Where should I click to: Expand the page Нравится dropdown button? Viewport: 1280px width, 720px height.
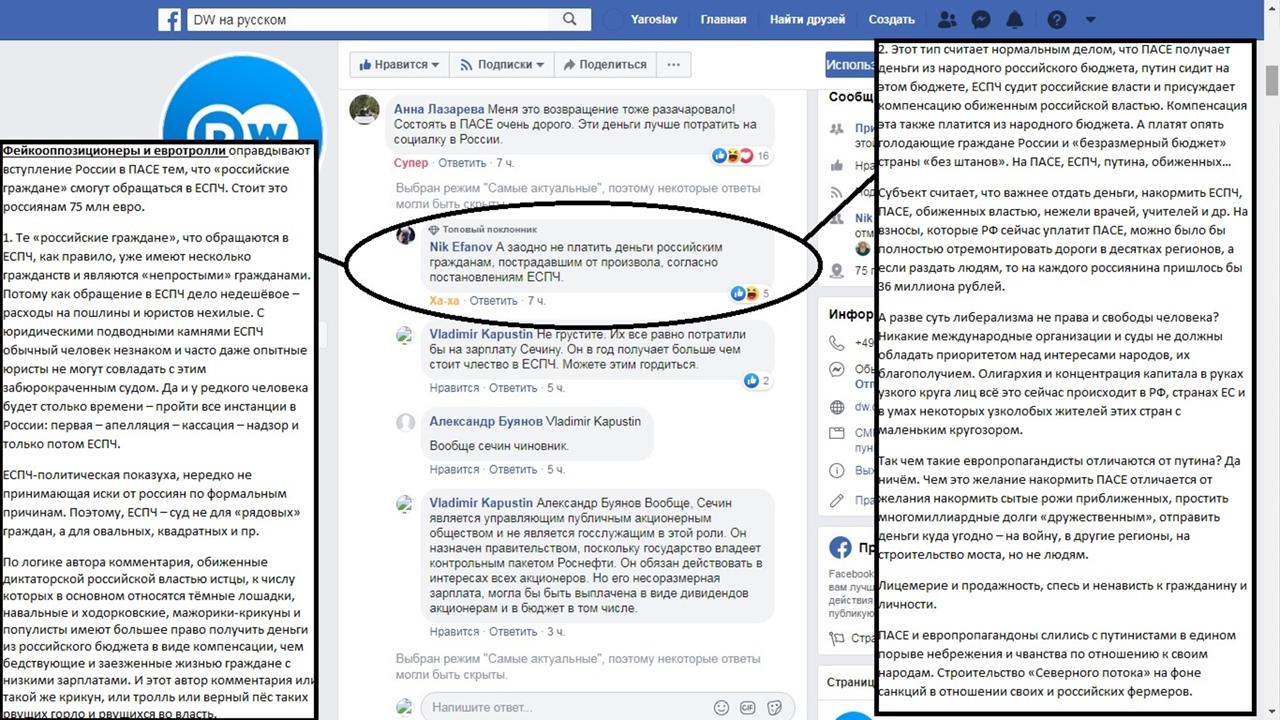point(398,64)
